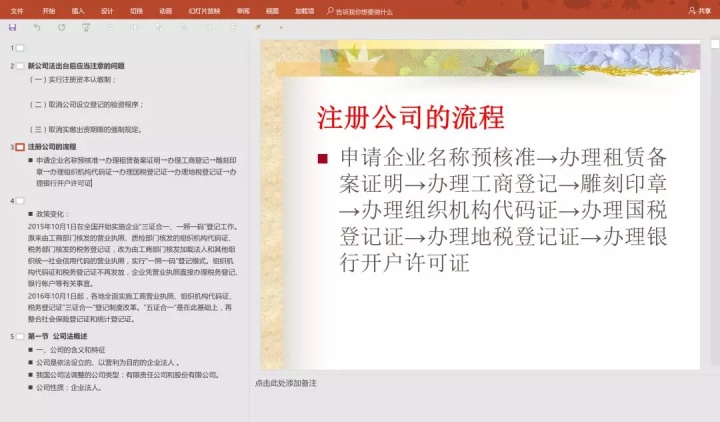This screenshot has width=720, height=422.
Task: Switch to the 审阅 ribbon tab
Action: click(243, 11)
